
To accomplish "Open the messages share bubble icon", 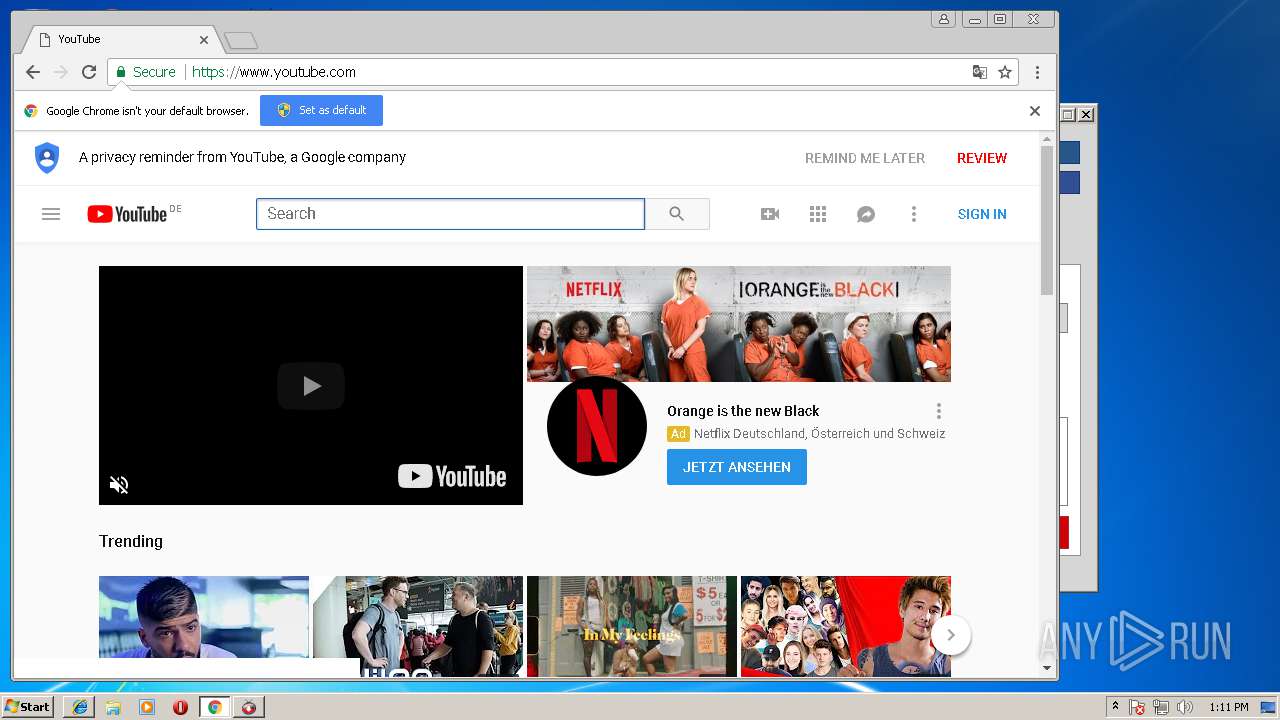I will (866, 214).
